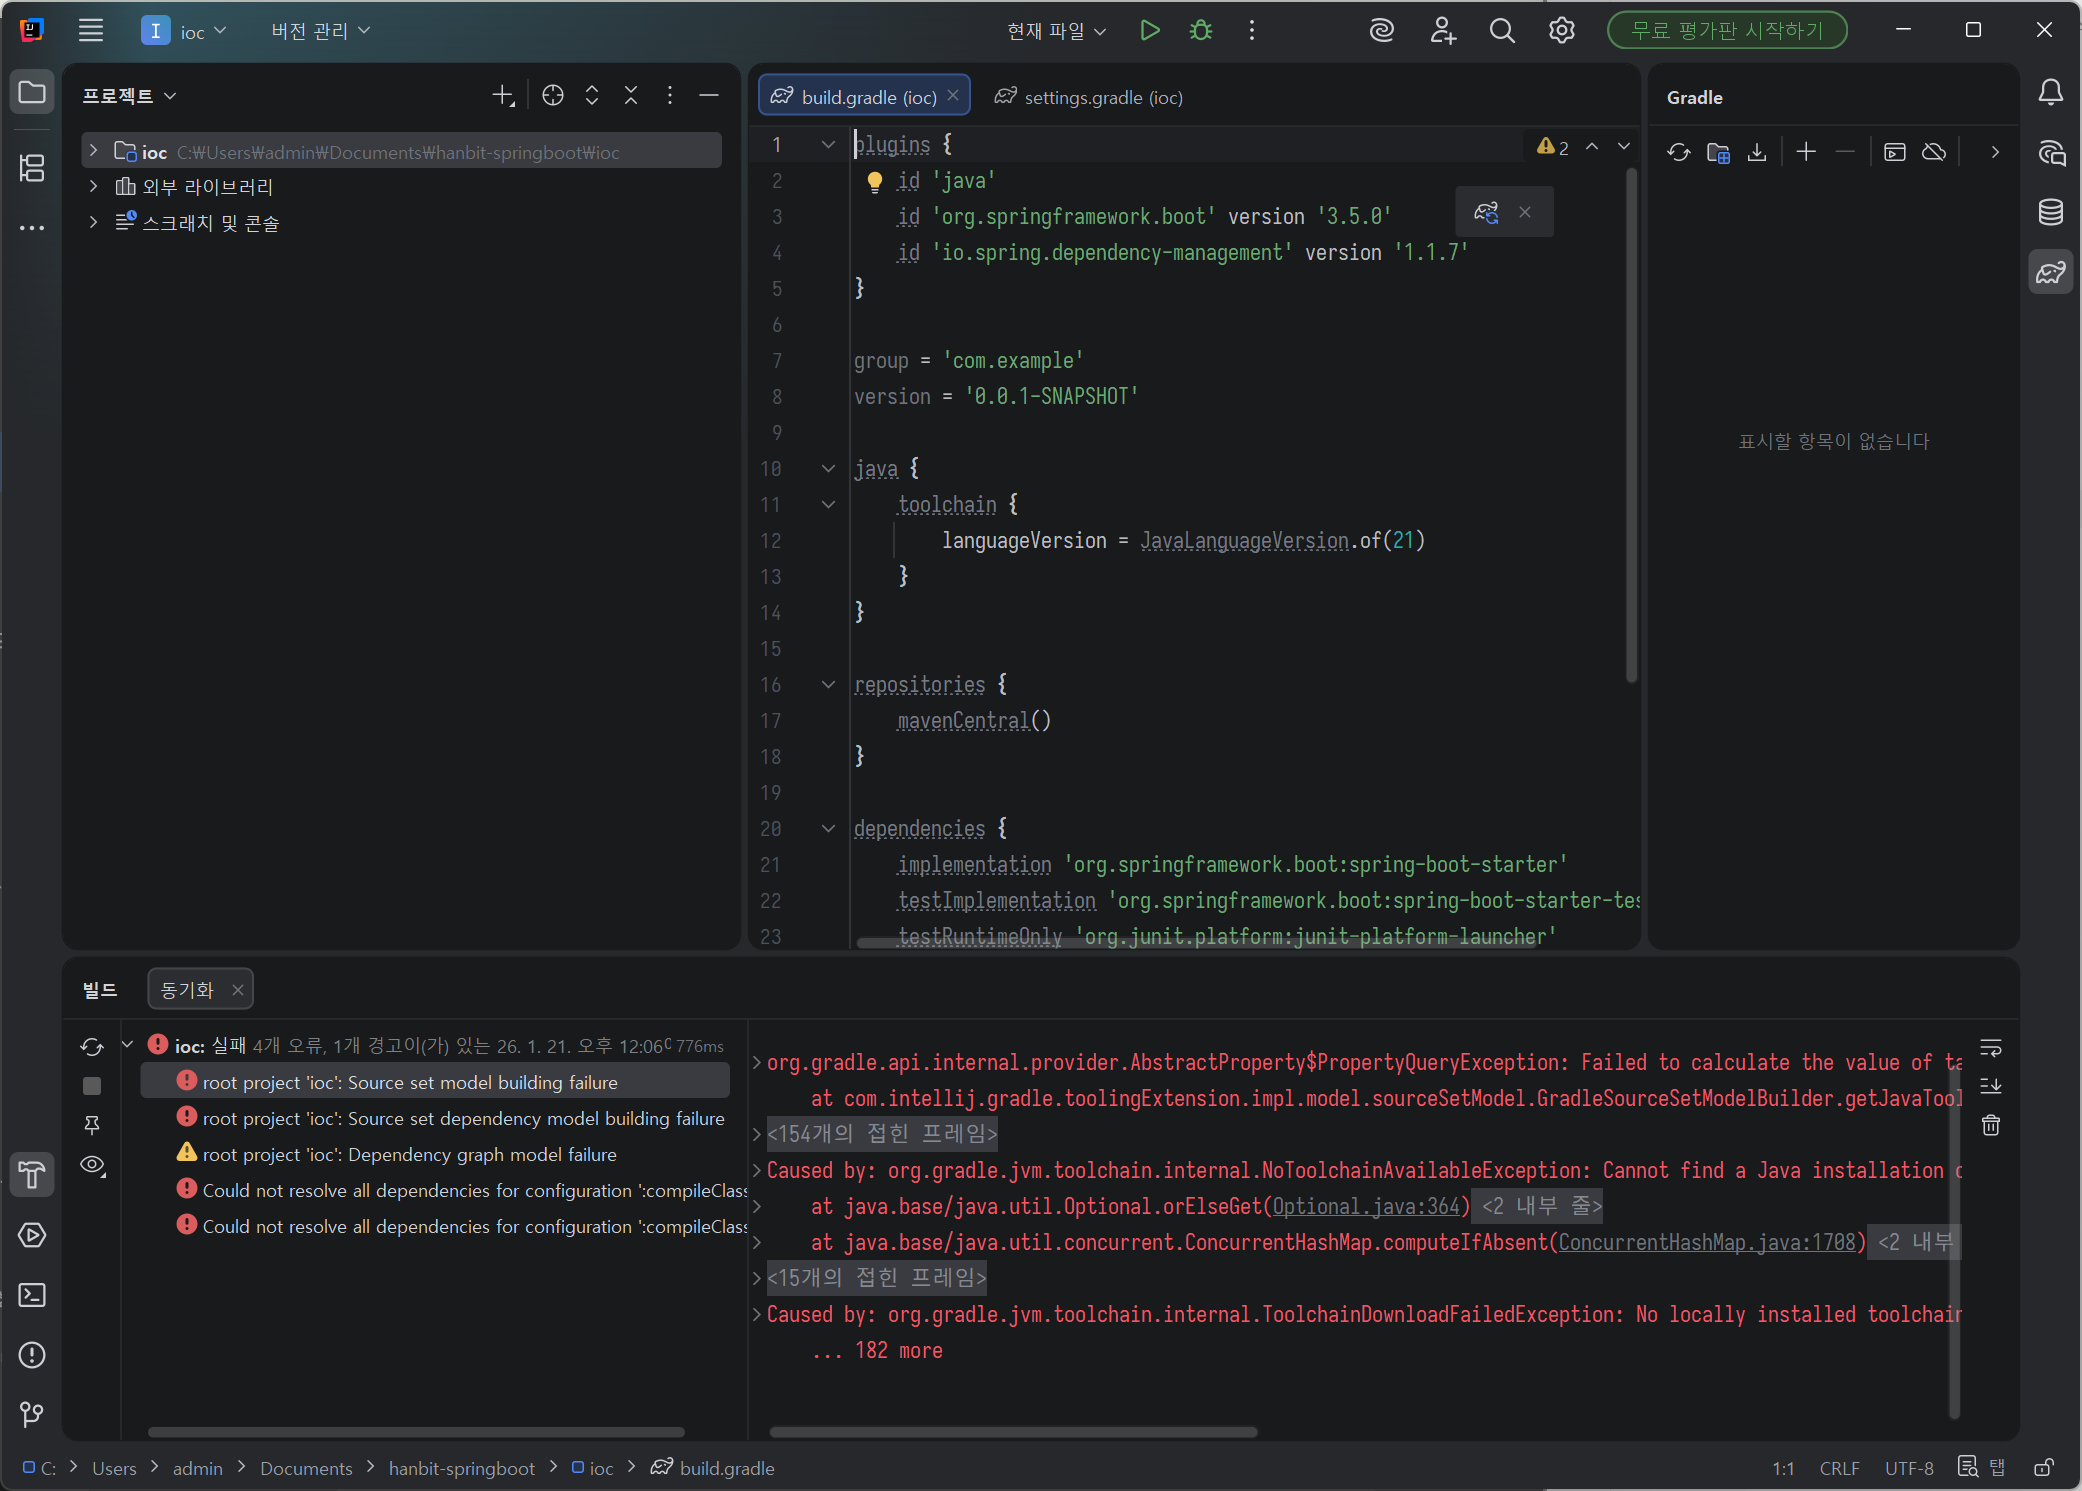Screen dimensions: 2082x1491
Task: Open the Git version control tool window
Action: tap(32, 1414)
